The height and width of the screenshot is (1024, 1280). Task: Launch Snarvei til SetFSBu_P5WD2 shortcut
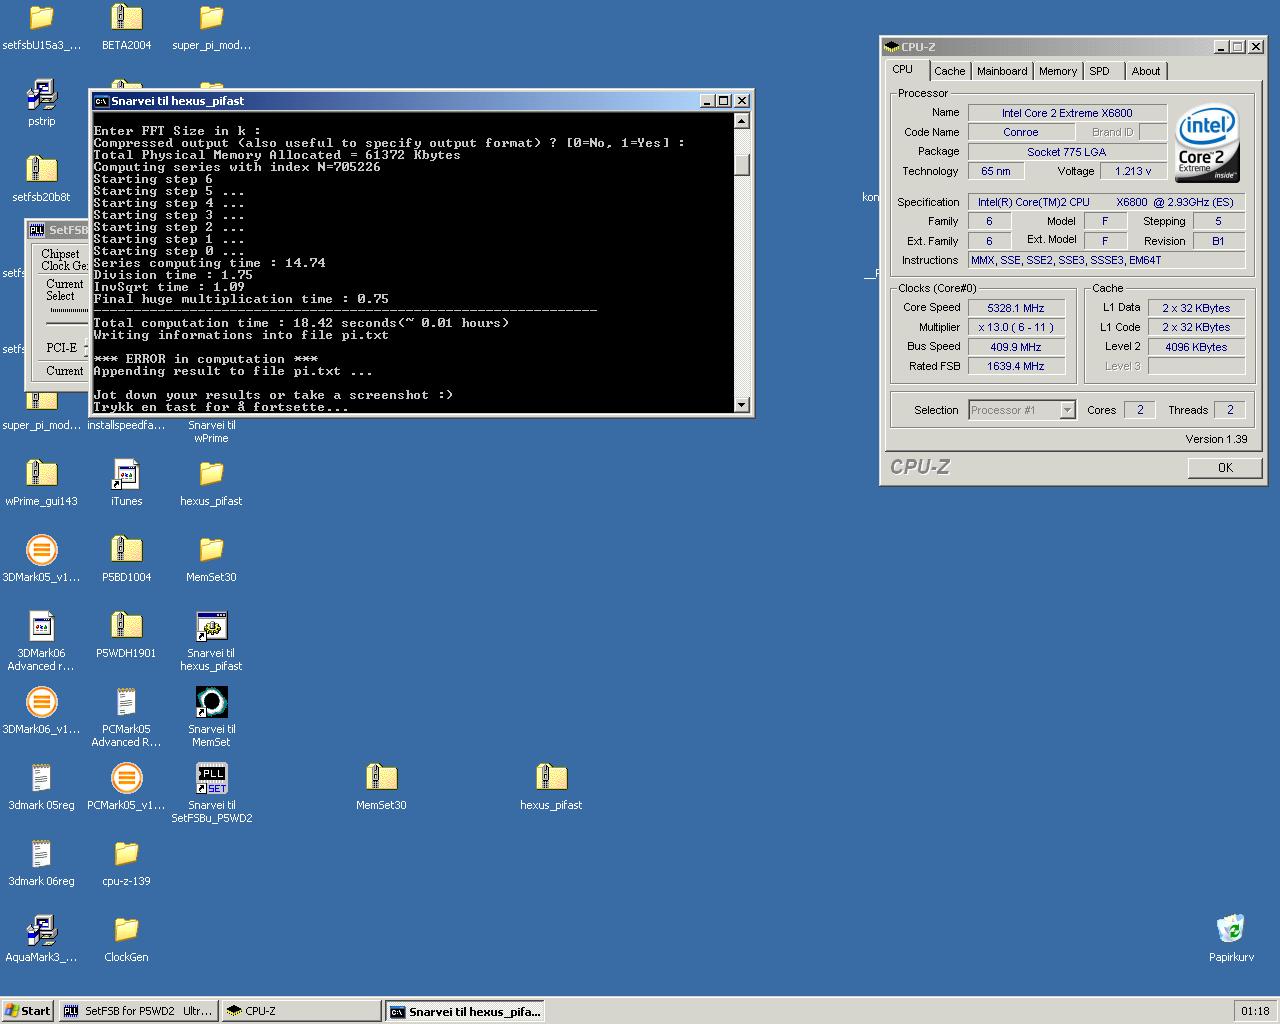[211, 778]
